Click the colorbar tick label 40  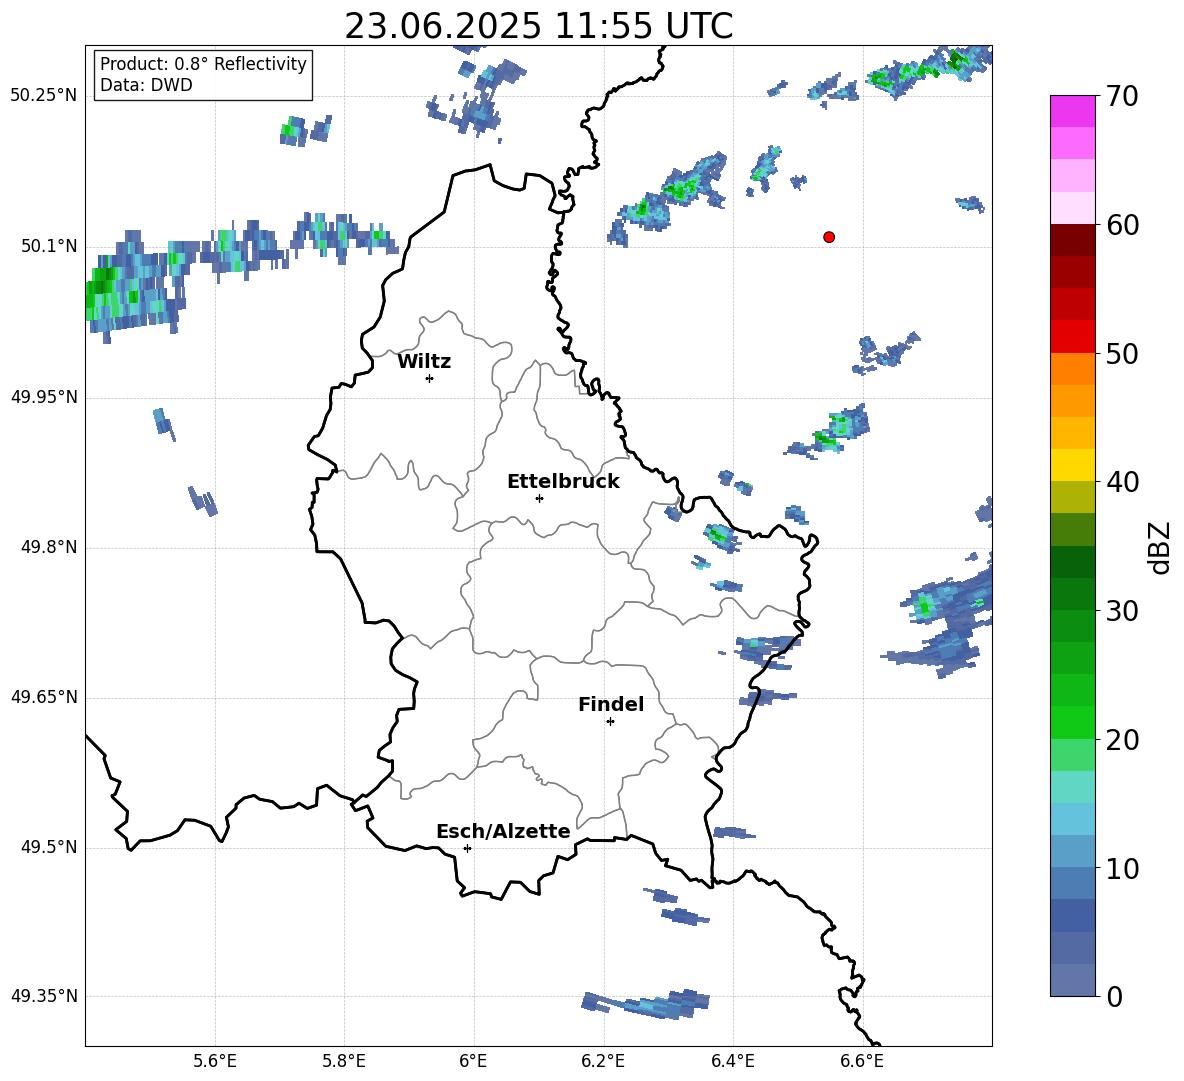1122,482
